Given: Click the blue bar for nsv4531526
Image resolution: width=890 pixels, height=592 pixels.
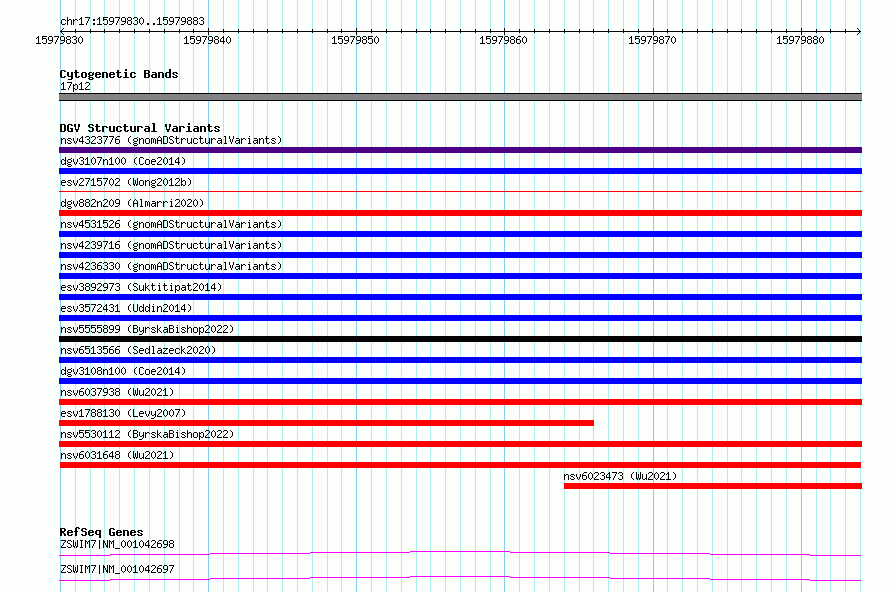Looking at the screenshot, I should [460, 234].
